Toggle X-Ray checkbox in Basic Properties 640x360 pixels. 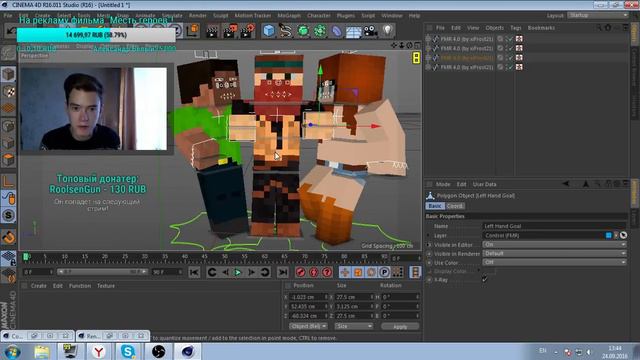point(484,279)
